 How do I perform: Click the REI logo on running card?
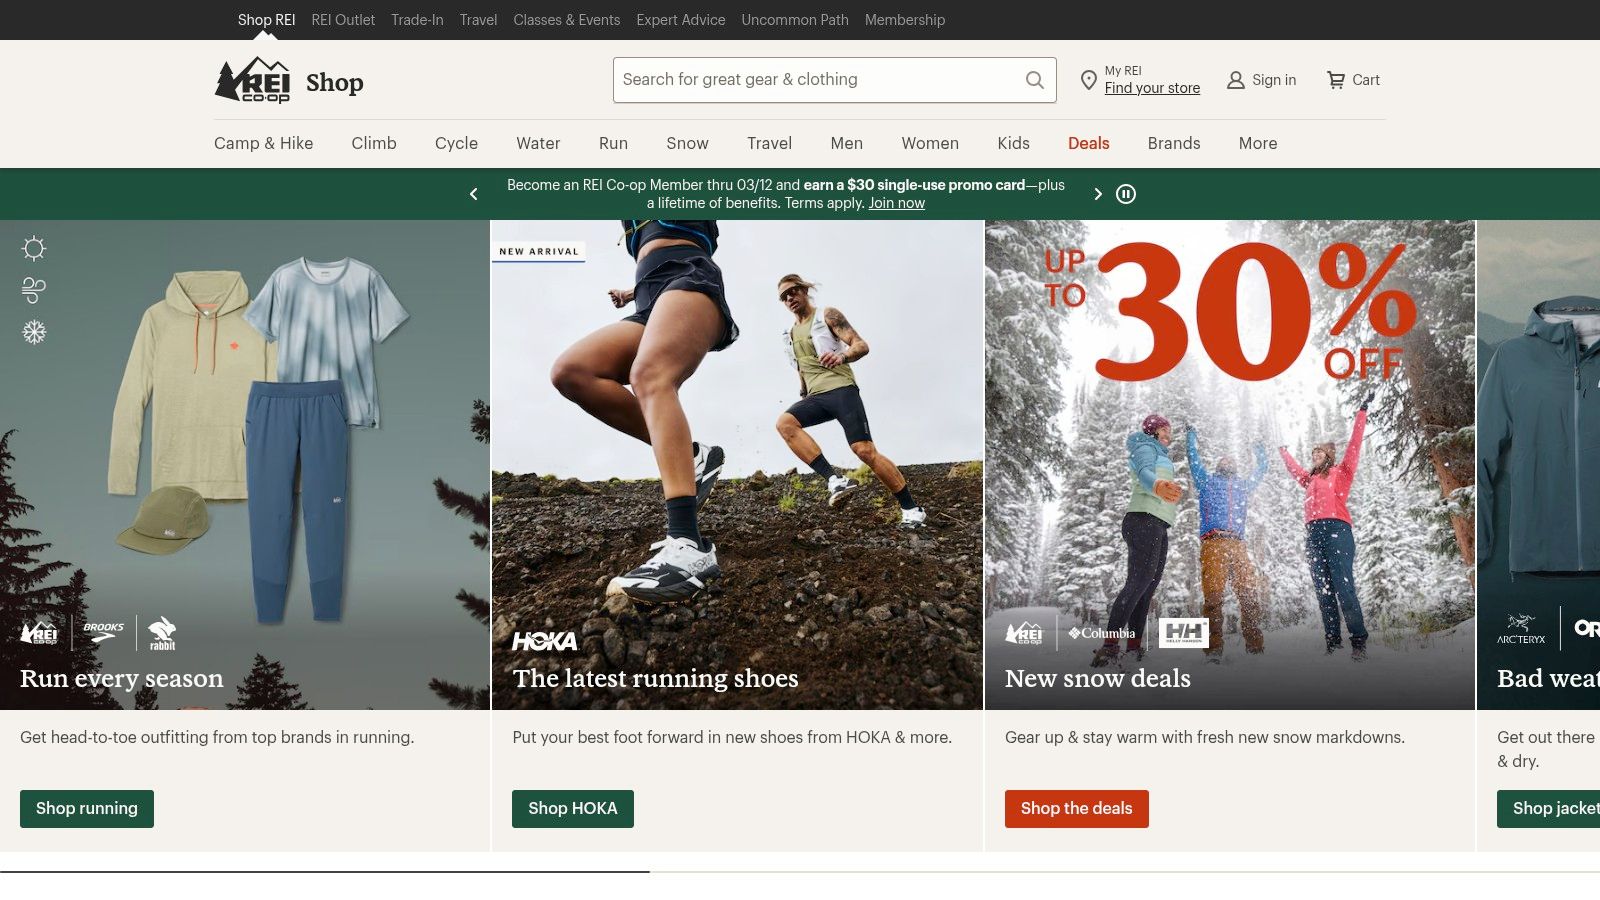click(x=40, y=633)
